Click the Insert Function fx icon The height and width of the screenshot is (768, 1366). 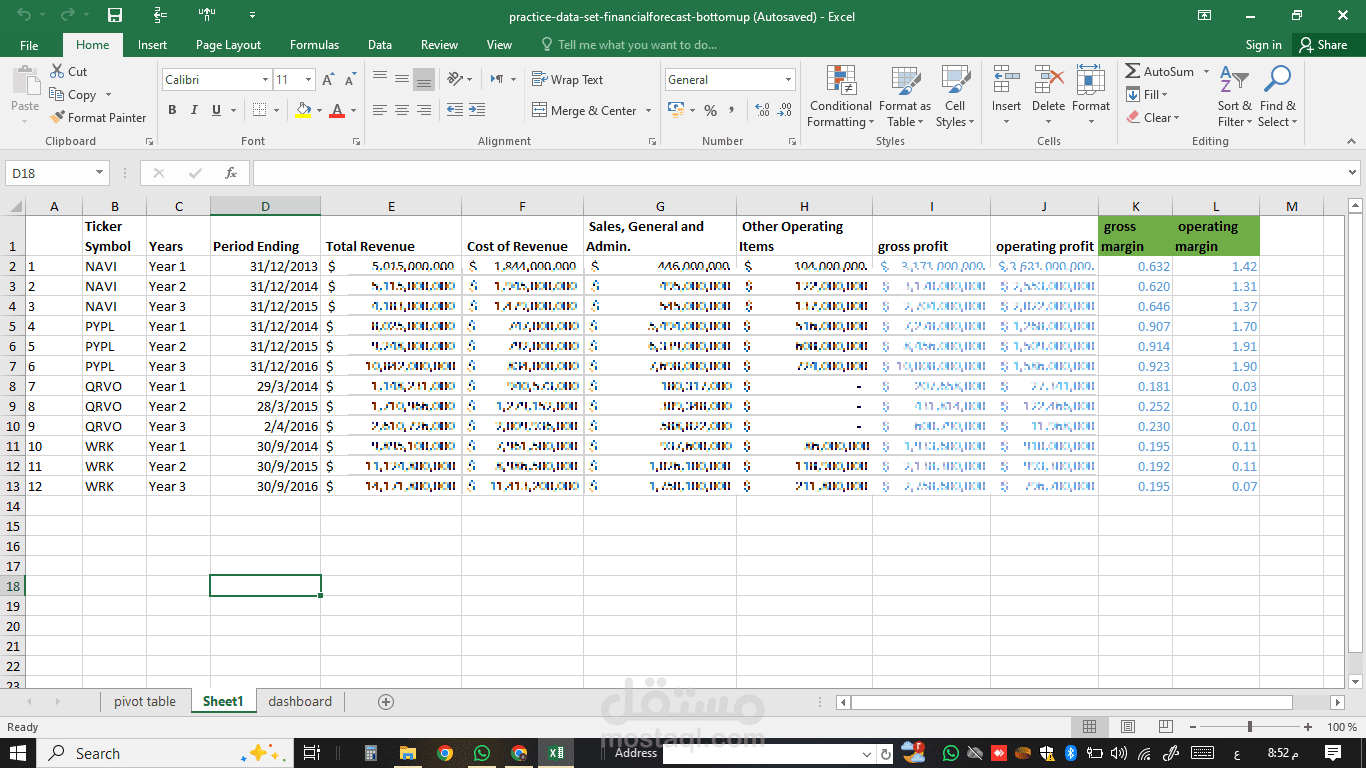pos(230,173)
